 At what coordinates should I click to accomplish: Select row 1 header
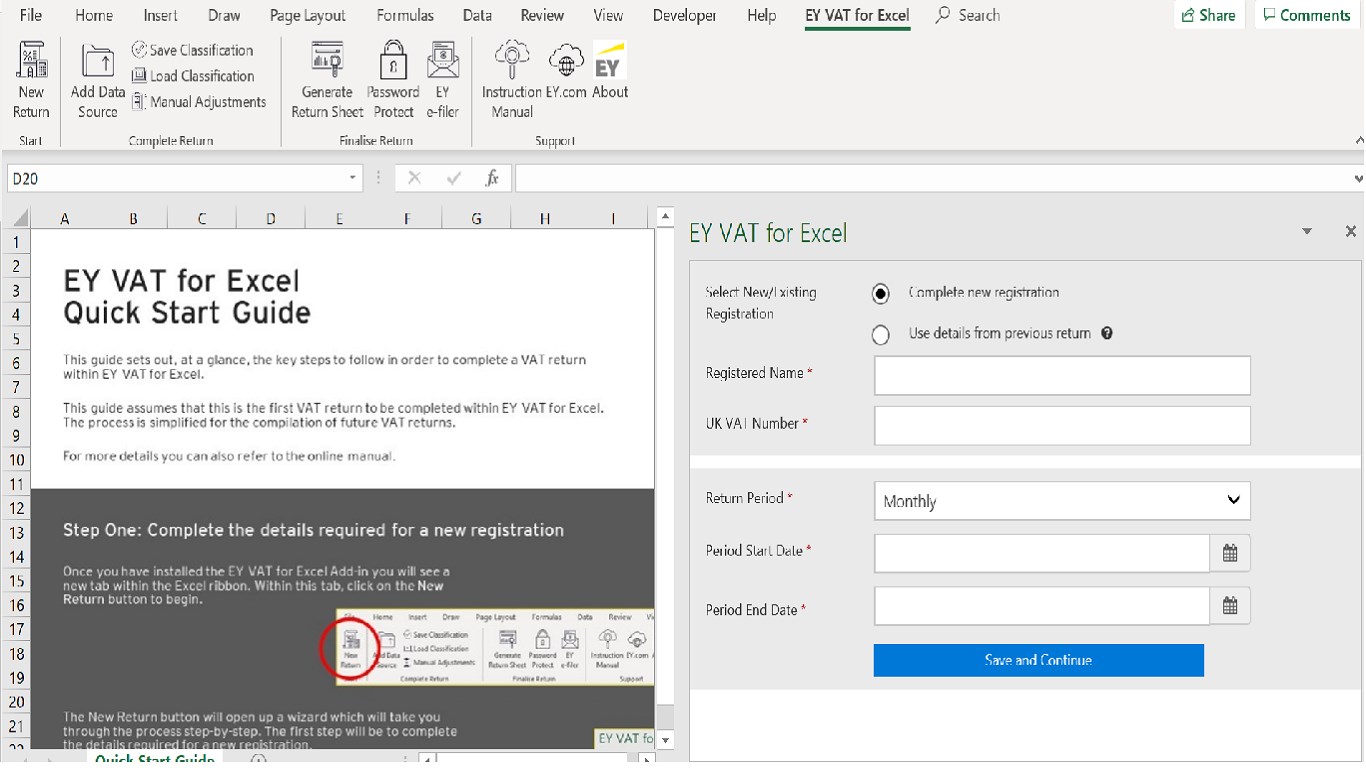pyautogui.click(x=17, y=242)
